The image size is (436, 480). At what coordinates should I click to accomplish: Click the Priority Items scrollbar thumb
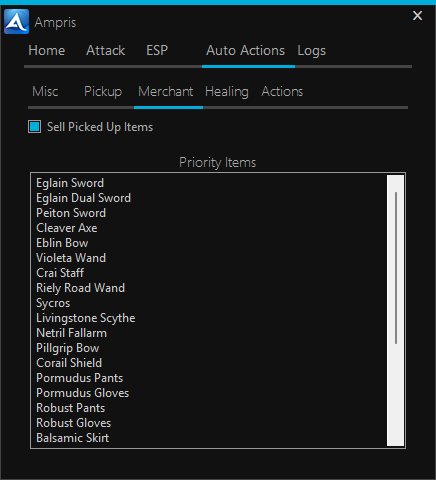[x=396, y=268]
